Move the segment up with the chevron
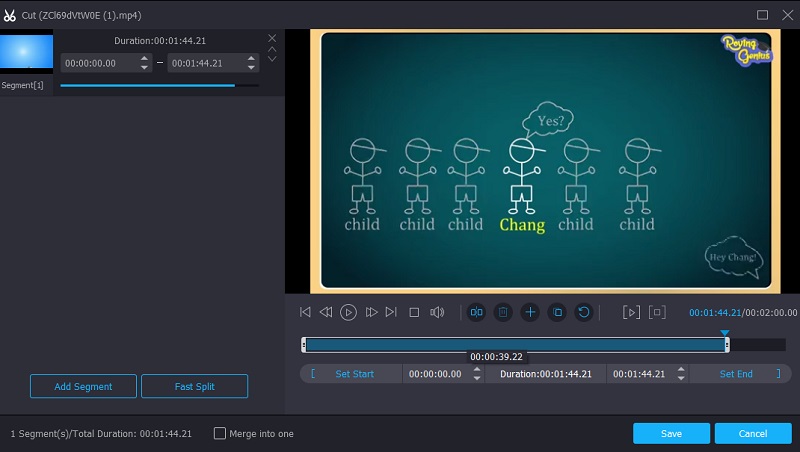 (x=272, y=48)
